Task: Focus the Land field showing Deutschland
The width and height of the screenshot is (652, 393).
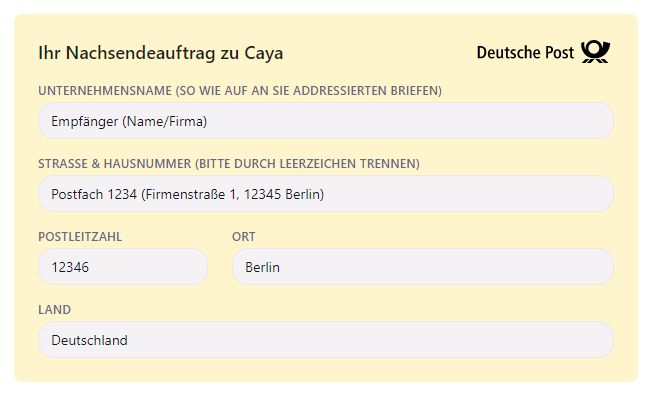Action: (x=326, y=340)
